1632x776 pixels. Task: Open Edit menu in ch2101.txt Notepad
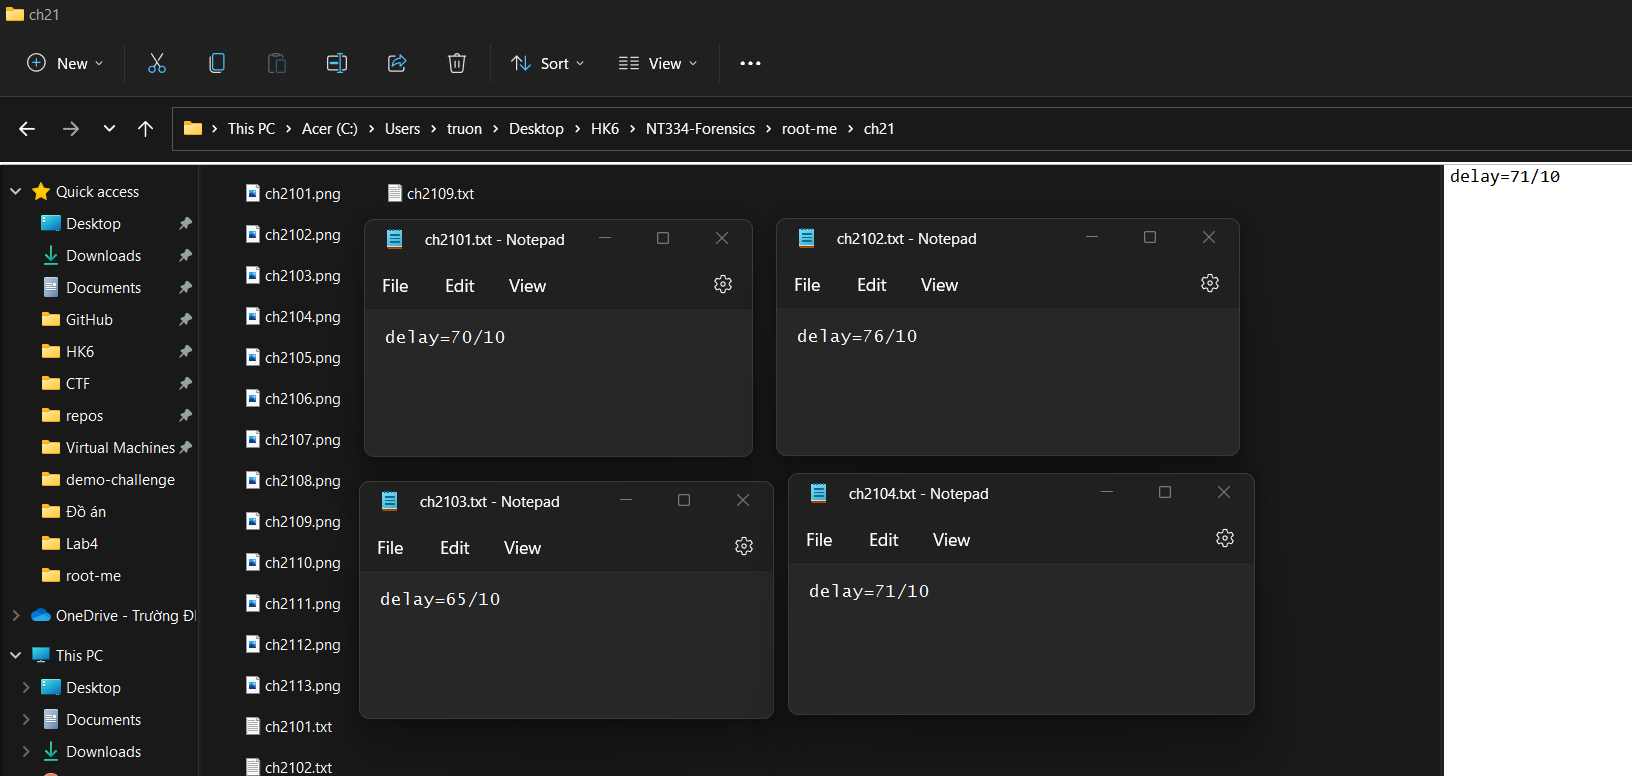460,286
